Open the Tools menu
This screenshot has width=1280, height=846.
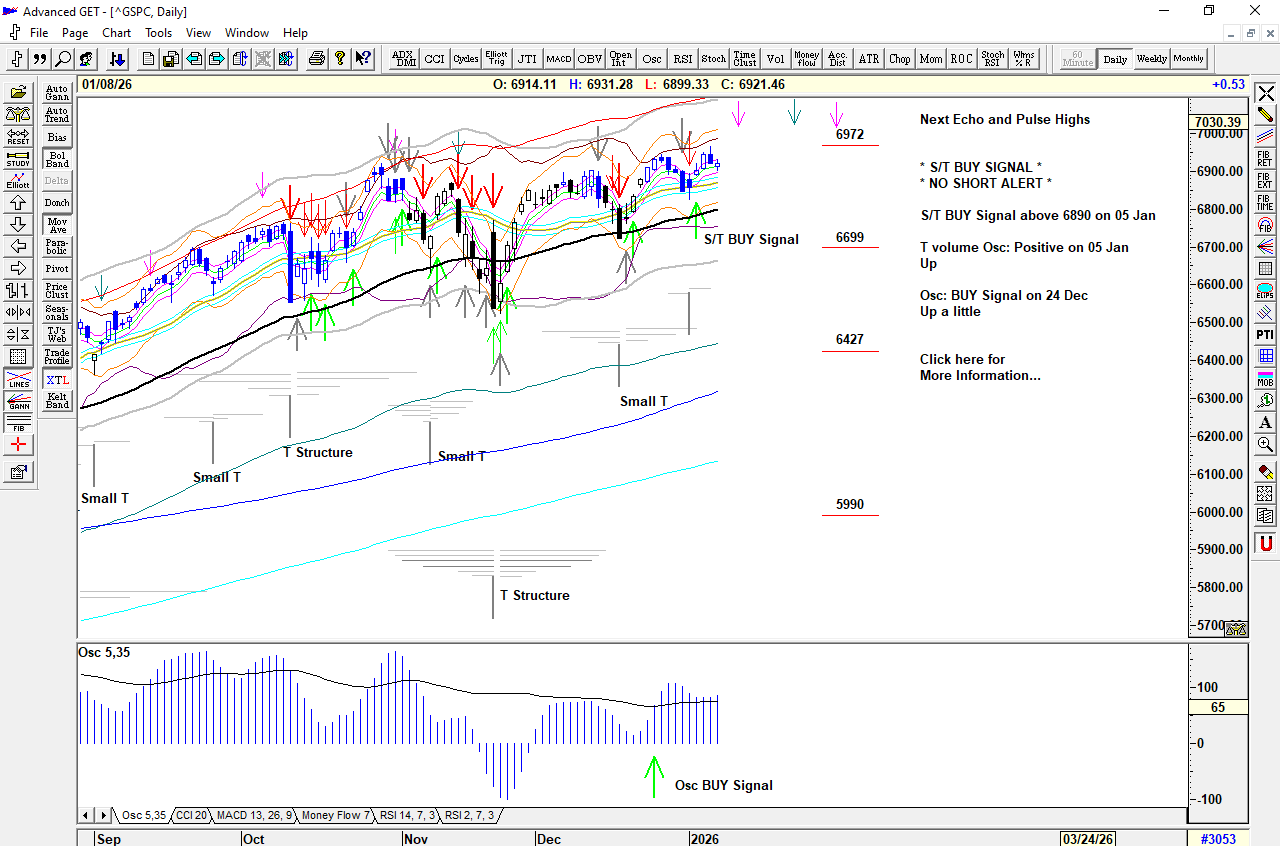point(158,33)
